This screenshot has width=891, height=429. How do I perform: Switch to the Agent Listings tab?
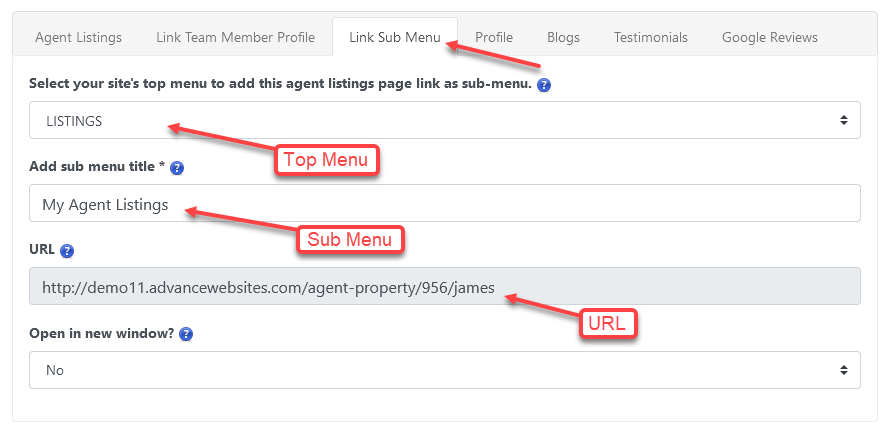(78, 37)
